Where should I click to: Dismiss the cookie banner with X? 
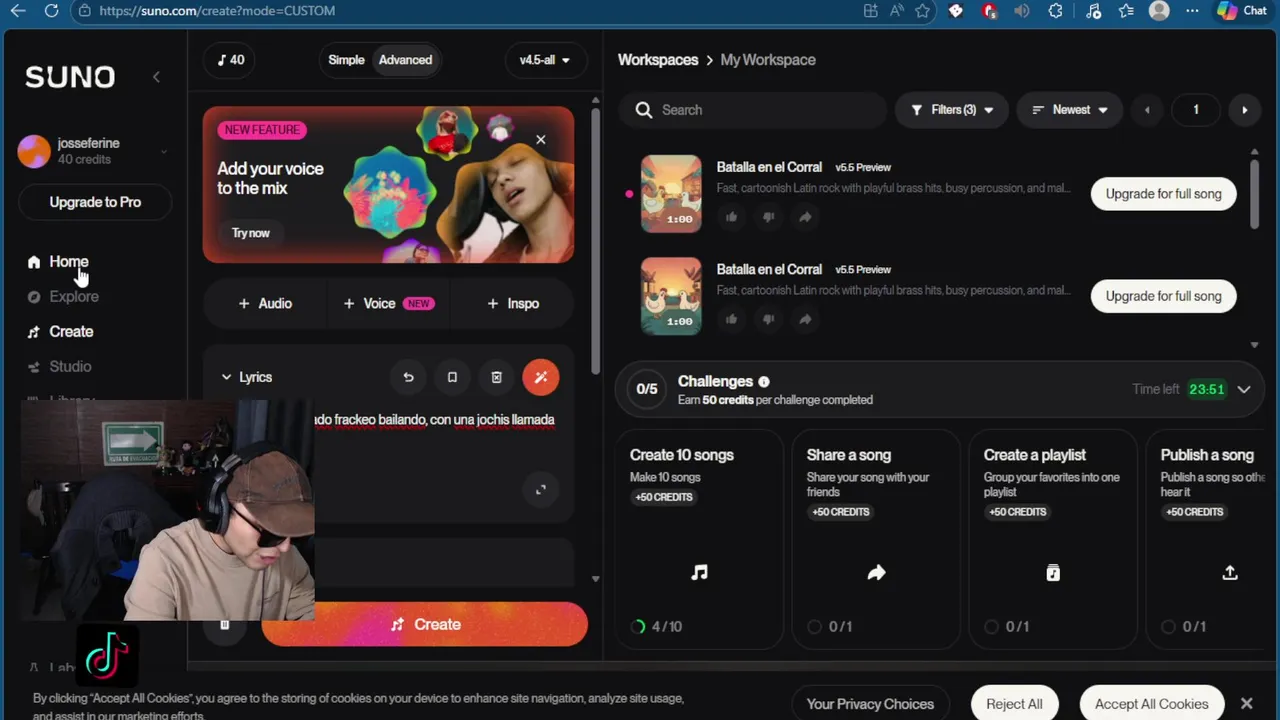[x=1246, y=704]
